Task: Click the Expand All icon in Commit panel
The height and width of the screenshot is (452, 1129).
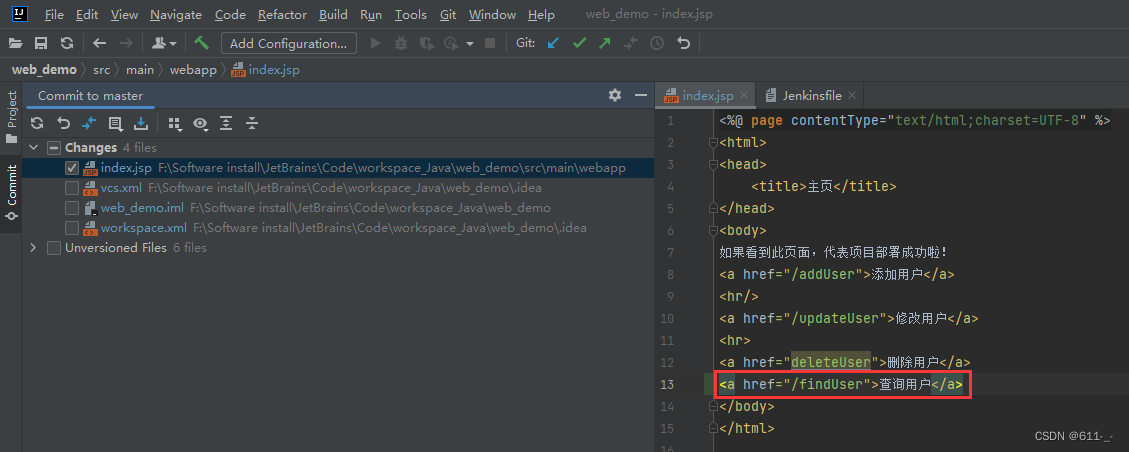Action: click(226, 124)
